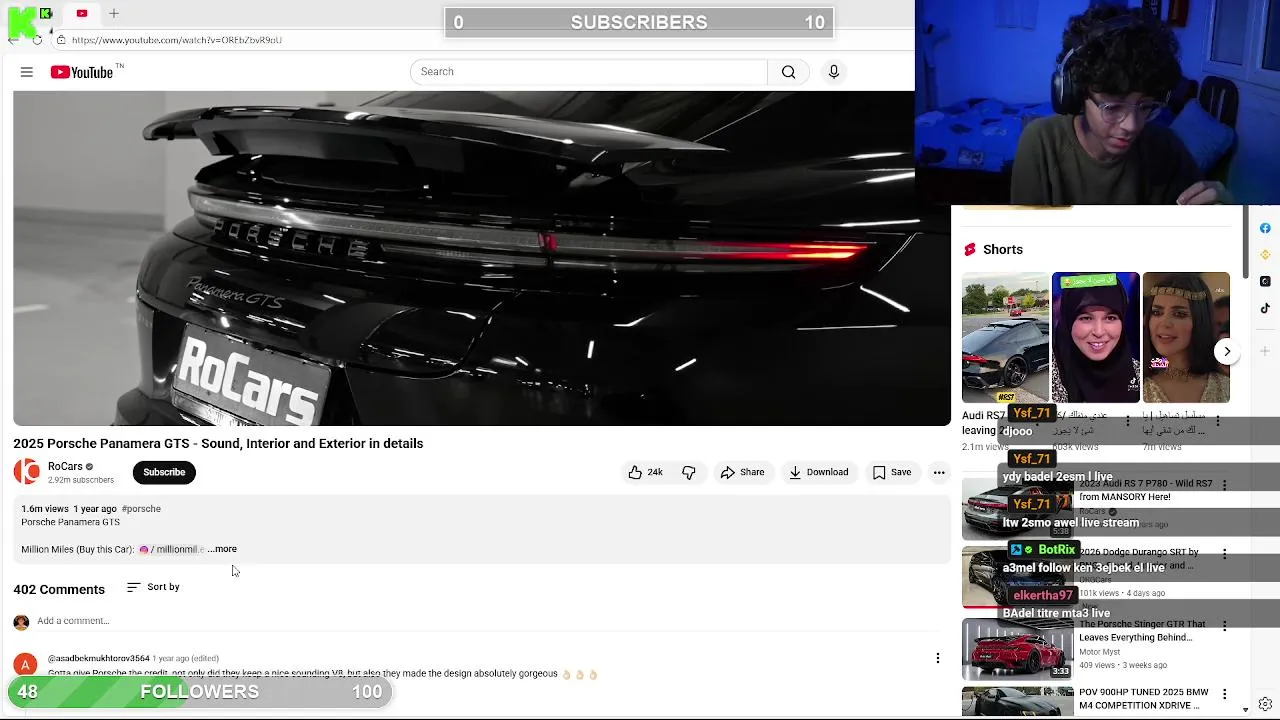The image size is (1280, 720).
Task: Click the YouTube search box
Action: (588, 72)
